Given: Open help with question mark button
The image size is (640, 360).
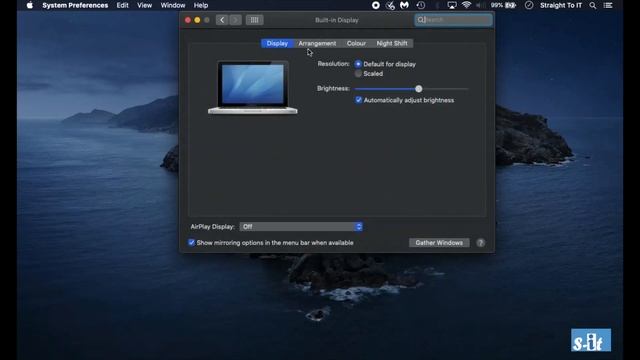Looking at the screenshot, I should [480, 243].
